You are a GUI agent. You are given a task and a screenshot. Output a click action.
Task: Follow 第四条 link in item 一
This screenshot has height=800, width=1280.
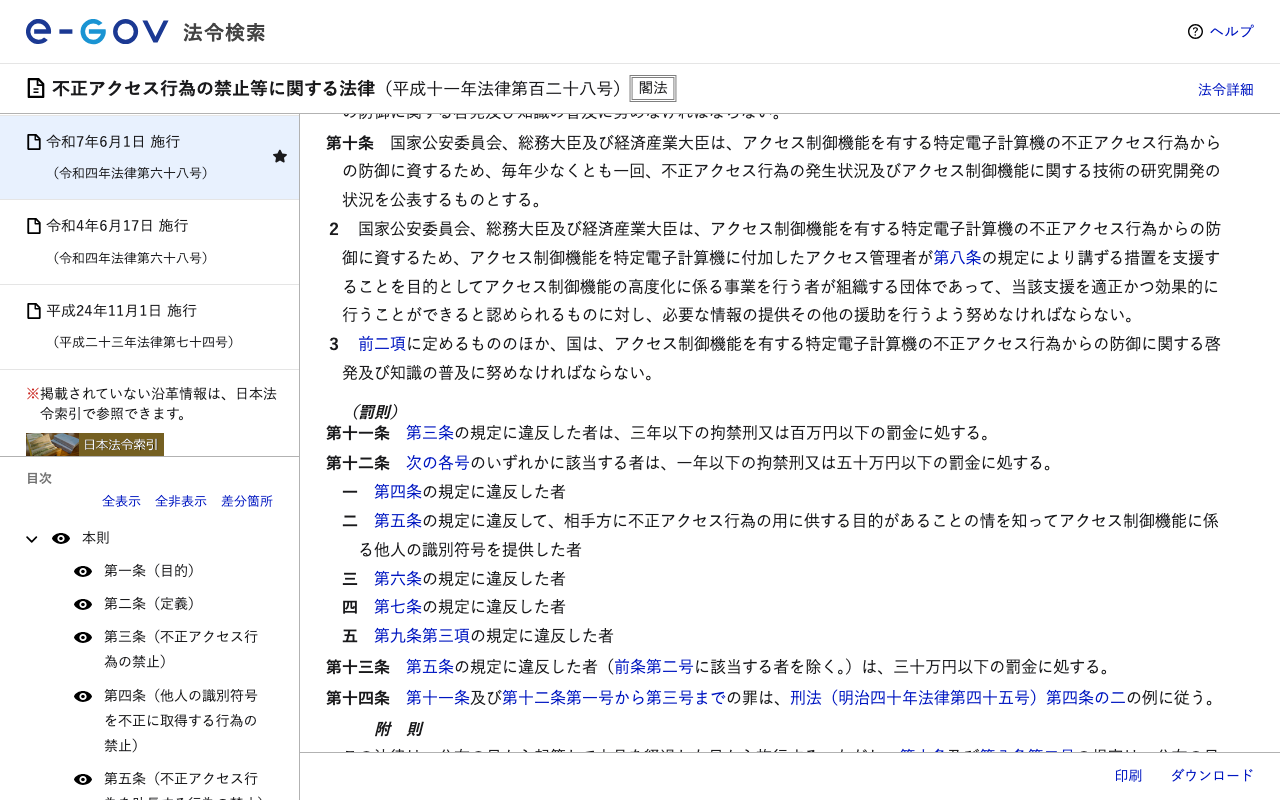click(x=398, y=491)
